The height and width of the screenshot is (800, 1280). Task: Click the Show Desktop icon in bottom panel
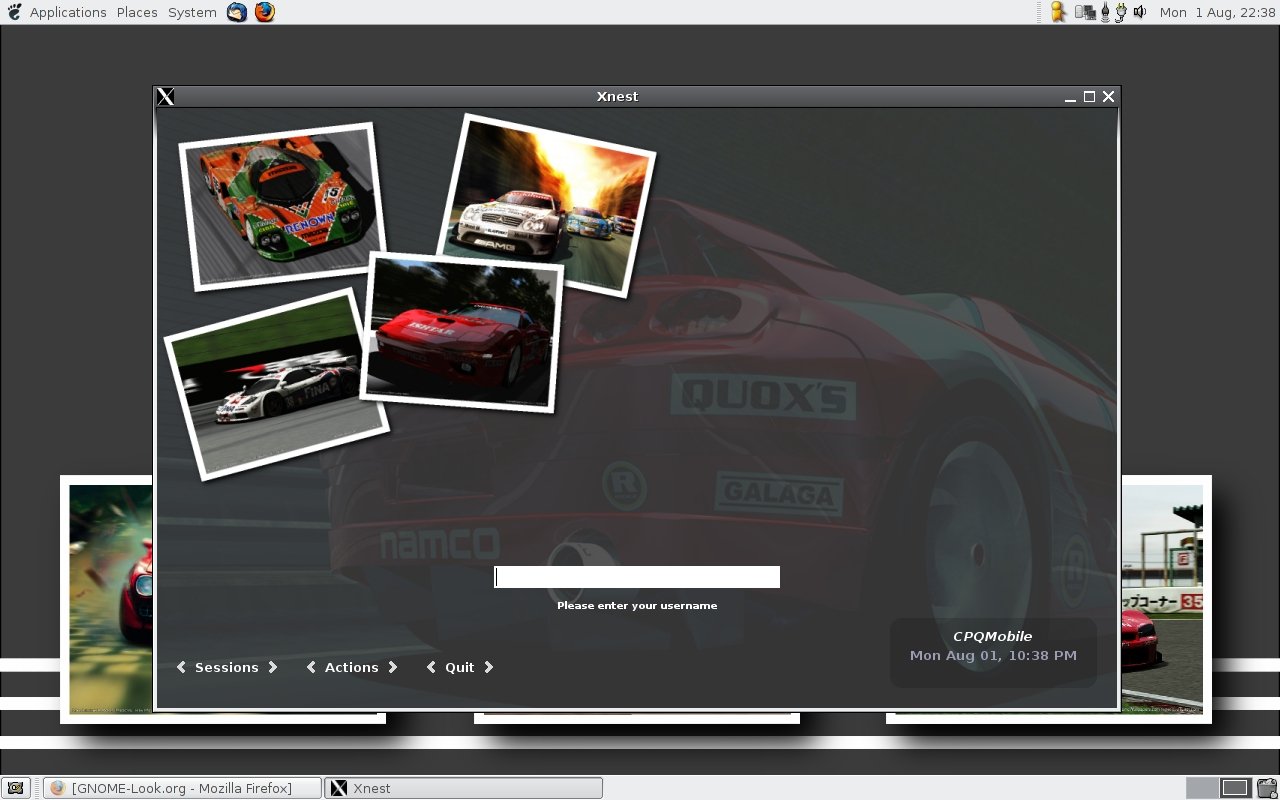pyautogui.click(x=15, y=788)
